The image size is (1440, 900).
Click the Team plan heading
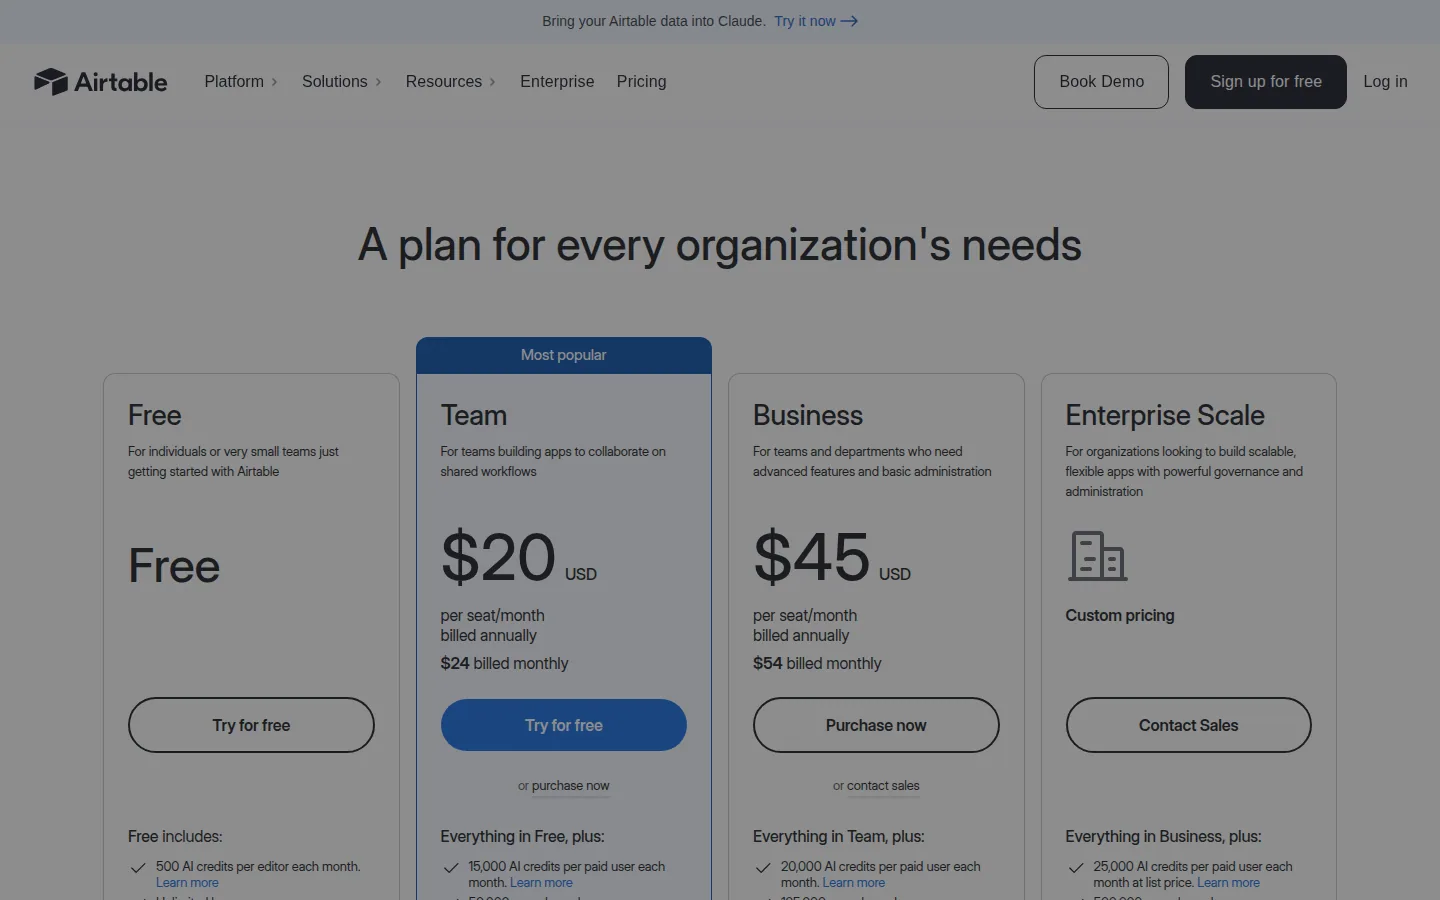coord(474,415)
